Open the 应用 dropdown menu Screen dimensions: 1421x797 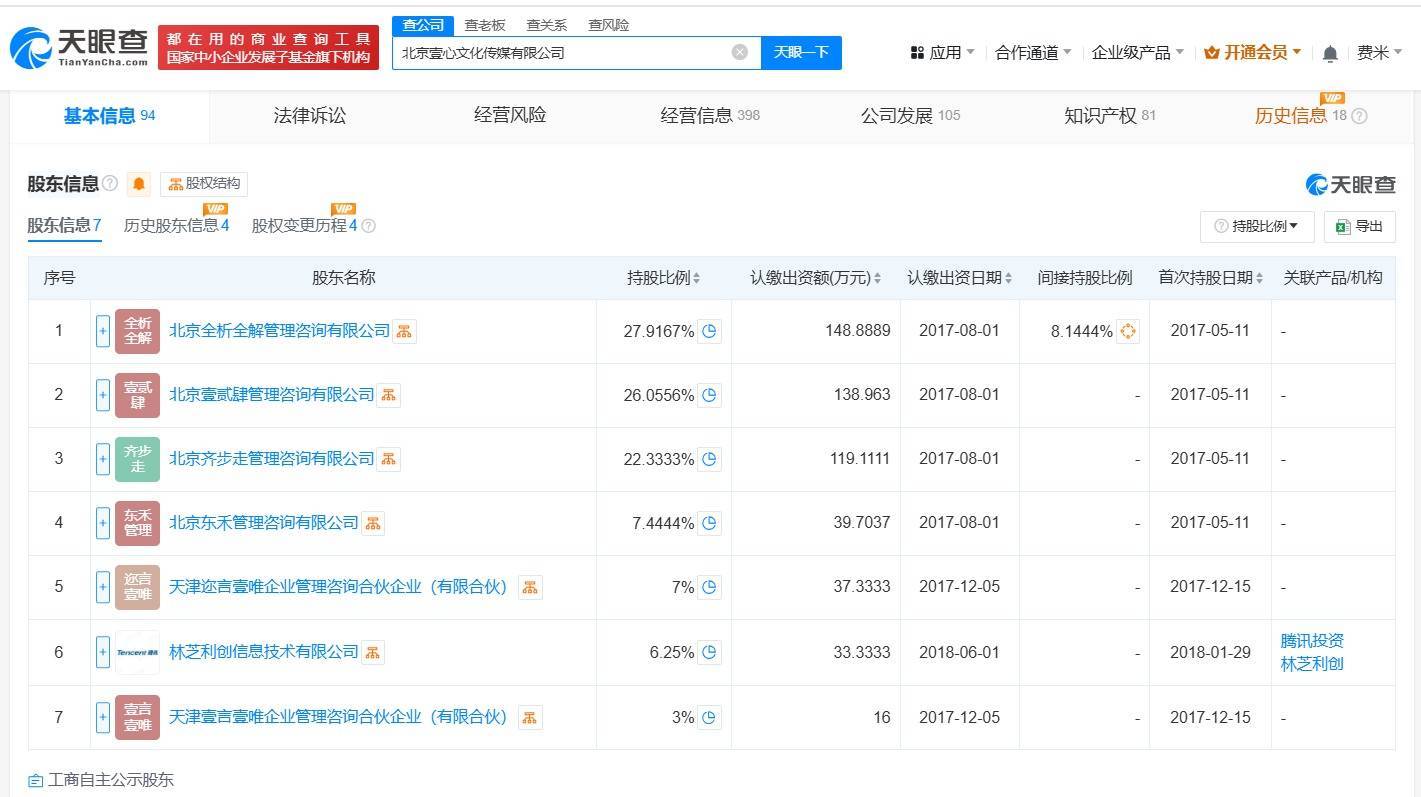[942, 53]
